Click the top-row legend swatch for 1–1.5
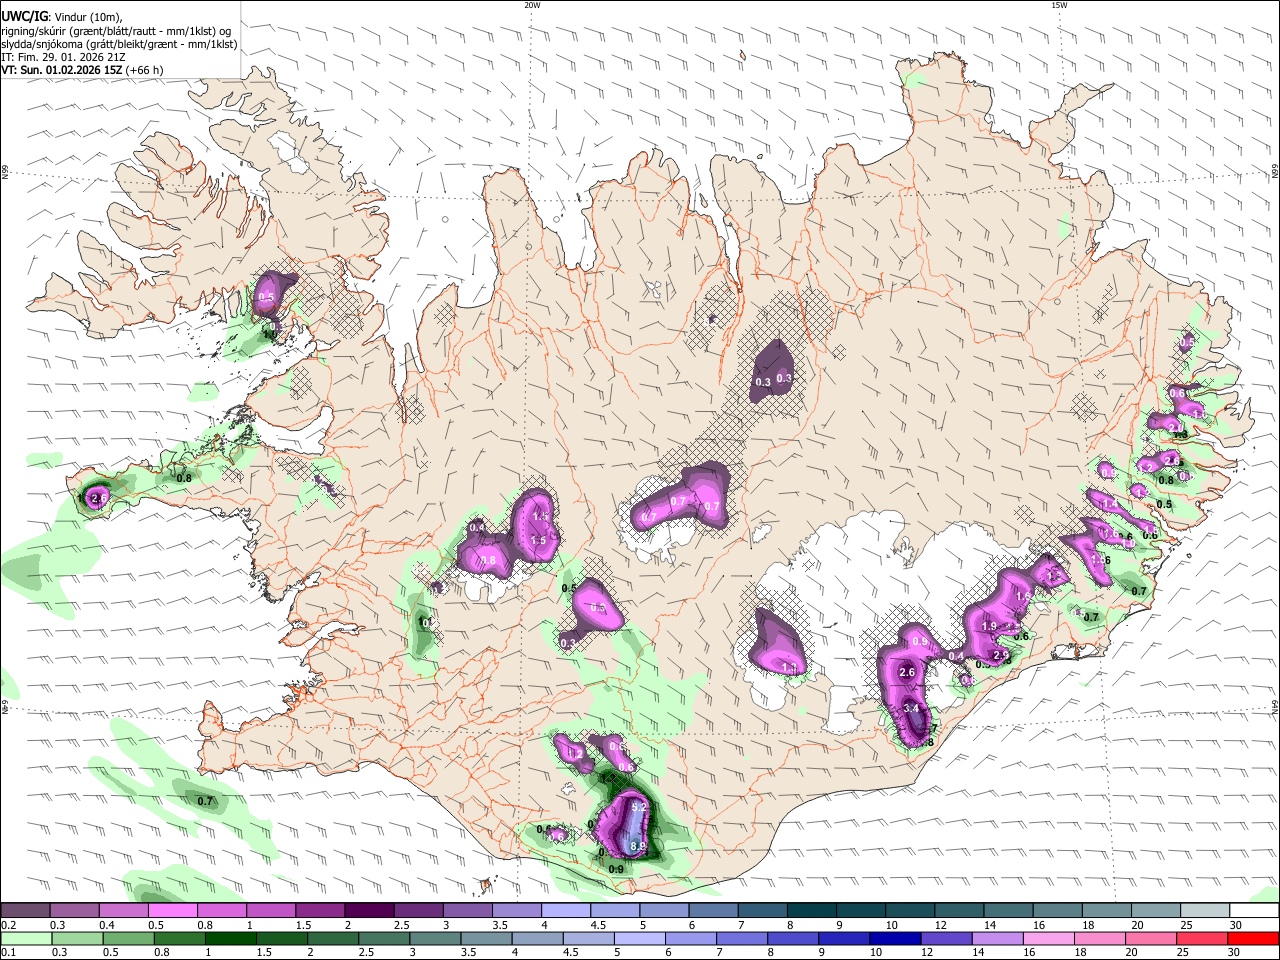Screen dimensions: 1280x960 (x=270, y=911)
